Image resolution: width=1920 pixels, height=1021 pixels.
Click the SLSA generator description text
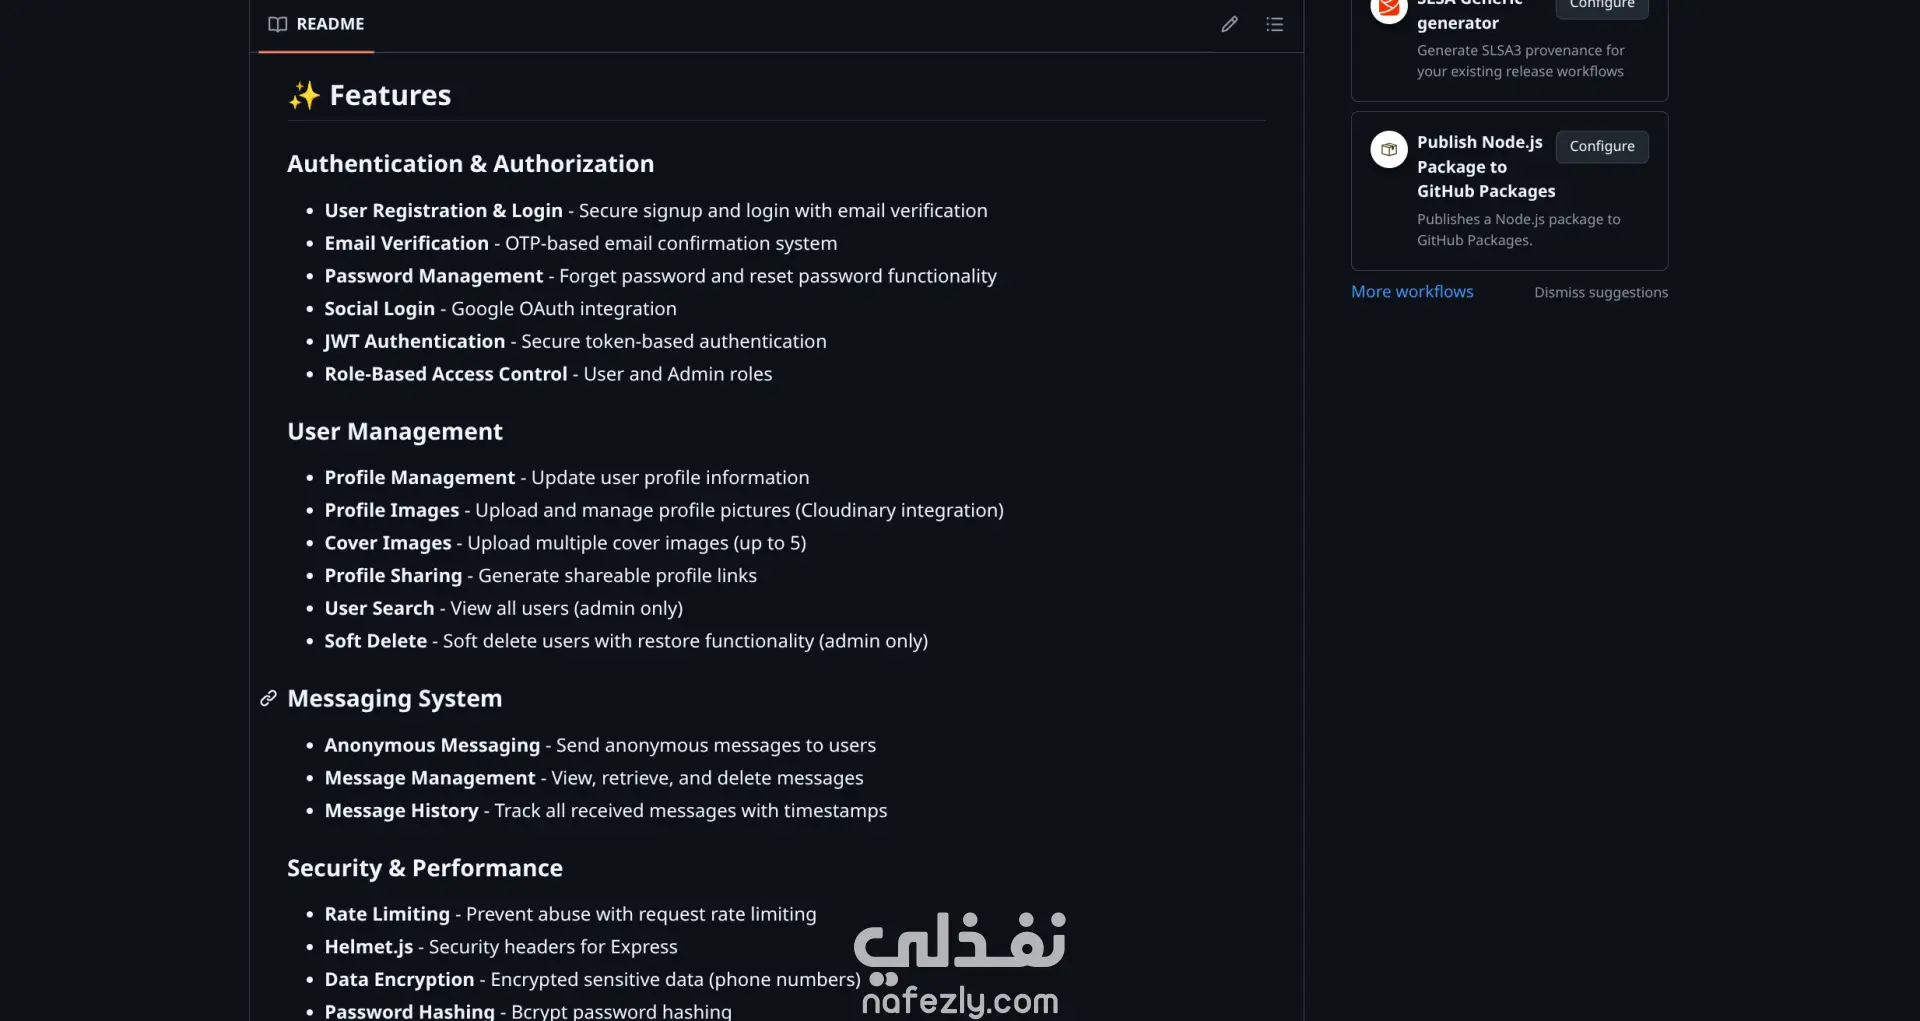click(1520, 61)
